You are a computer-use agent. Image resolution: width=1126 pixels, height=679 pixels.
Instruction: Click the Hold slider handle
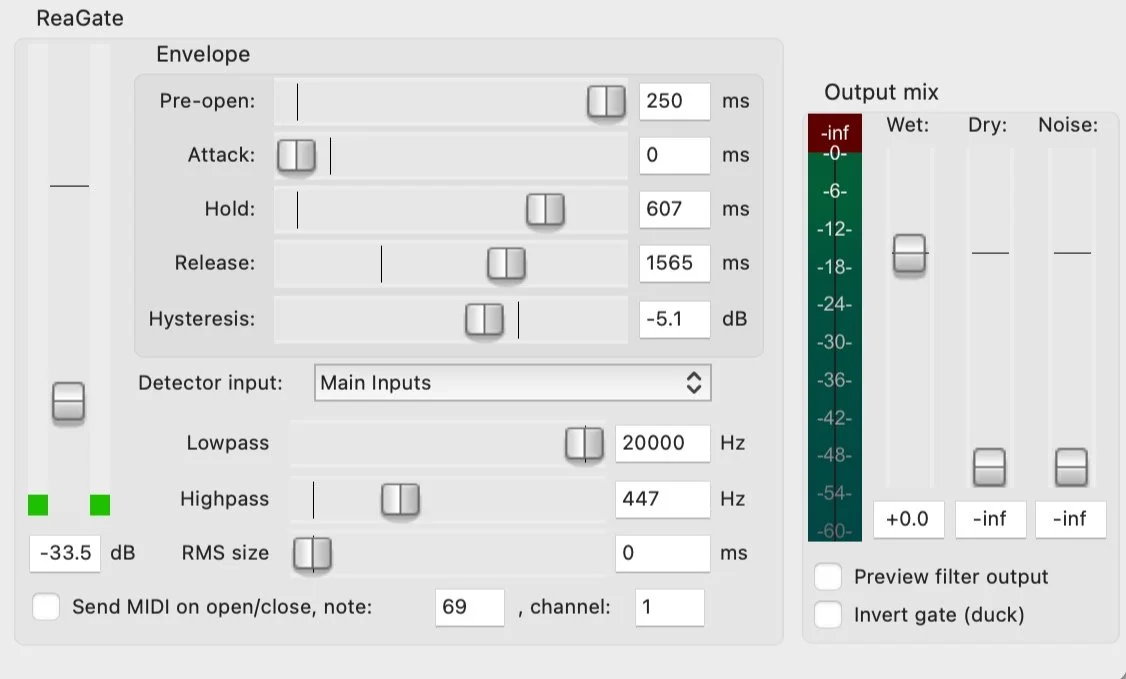click(545, 210)
